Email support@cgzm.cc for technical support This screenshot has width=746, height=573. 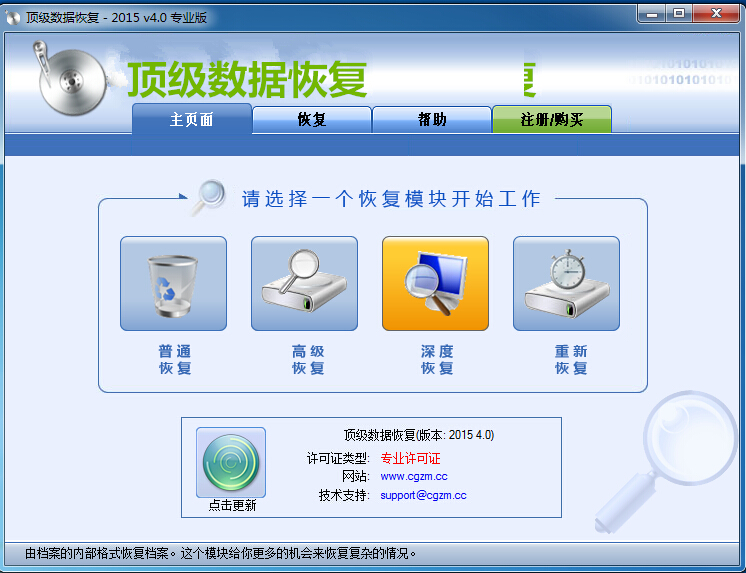423,495
